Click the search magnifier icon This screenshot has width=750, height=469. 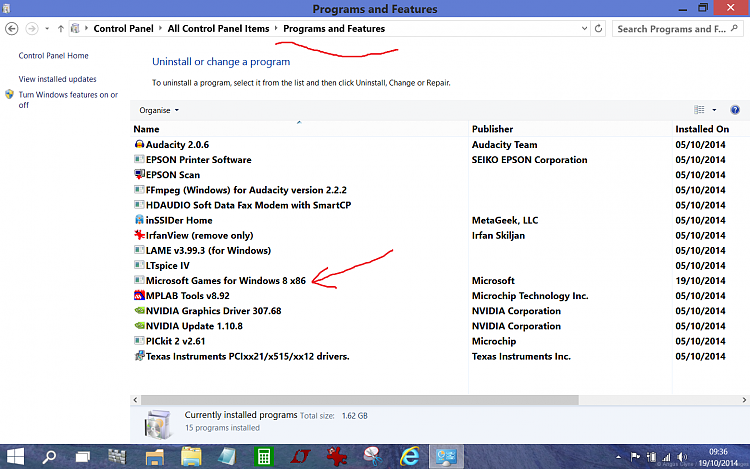(x=735, y=29)
